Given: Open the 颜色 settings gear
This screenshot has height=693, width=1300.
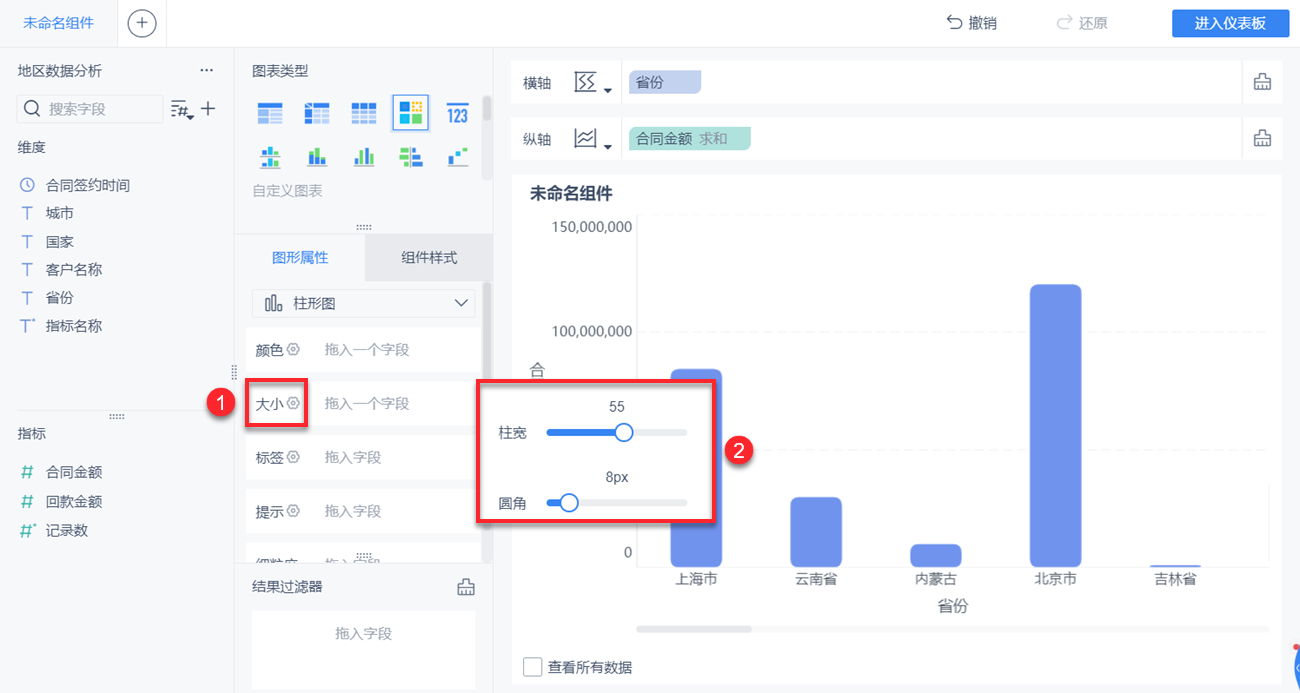Looking at the screenshot, I should tap(293, 349).
